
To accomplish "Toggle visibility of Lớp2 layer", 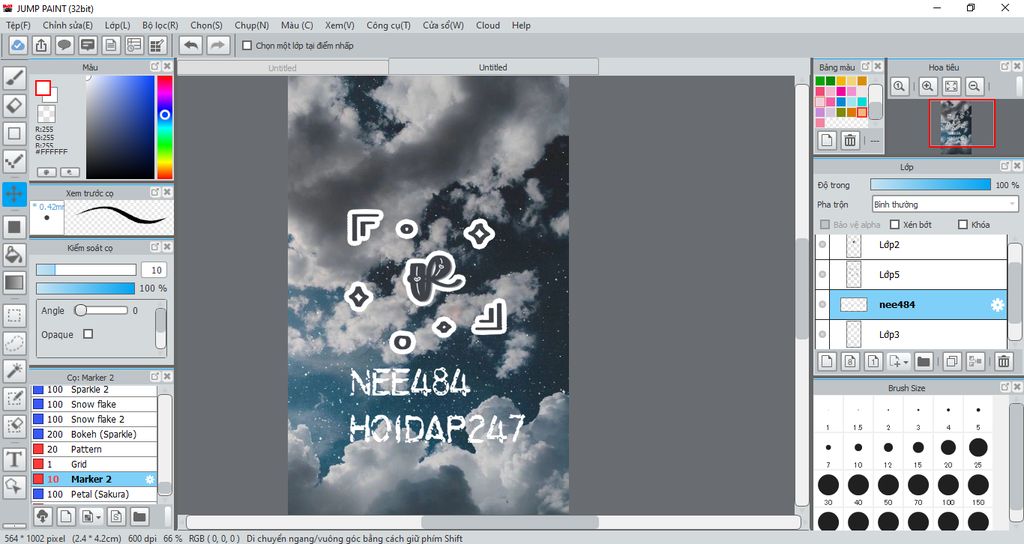I will click(822, 245).
